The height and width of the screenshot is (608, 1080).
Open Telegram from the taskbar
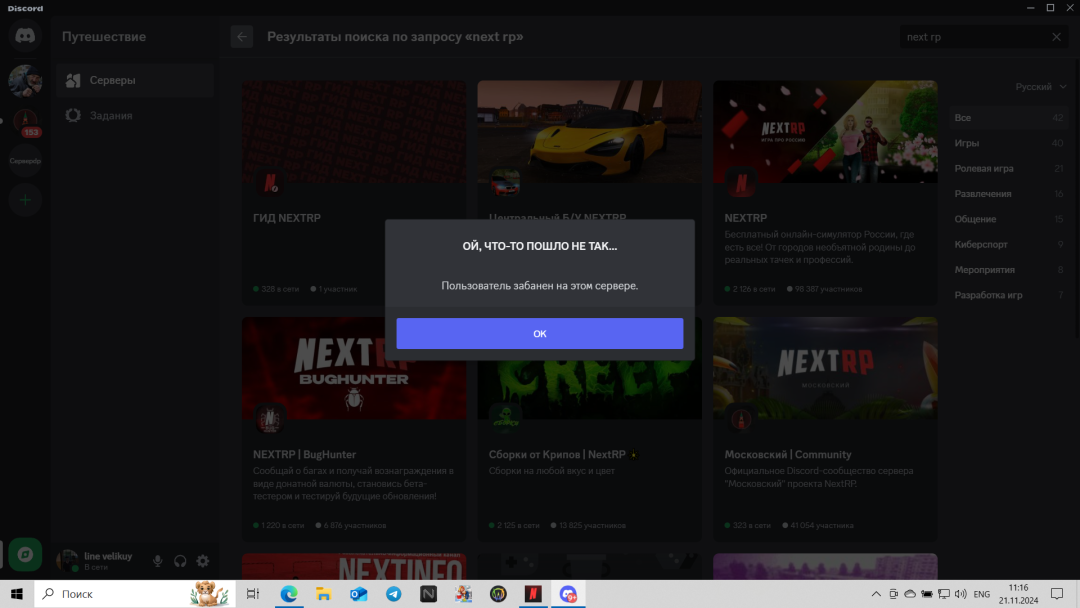click(394, 594)
